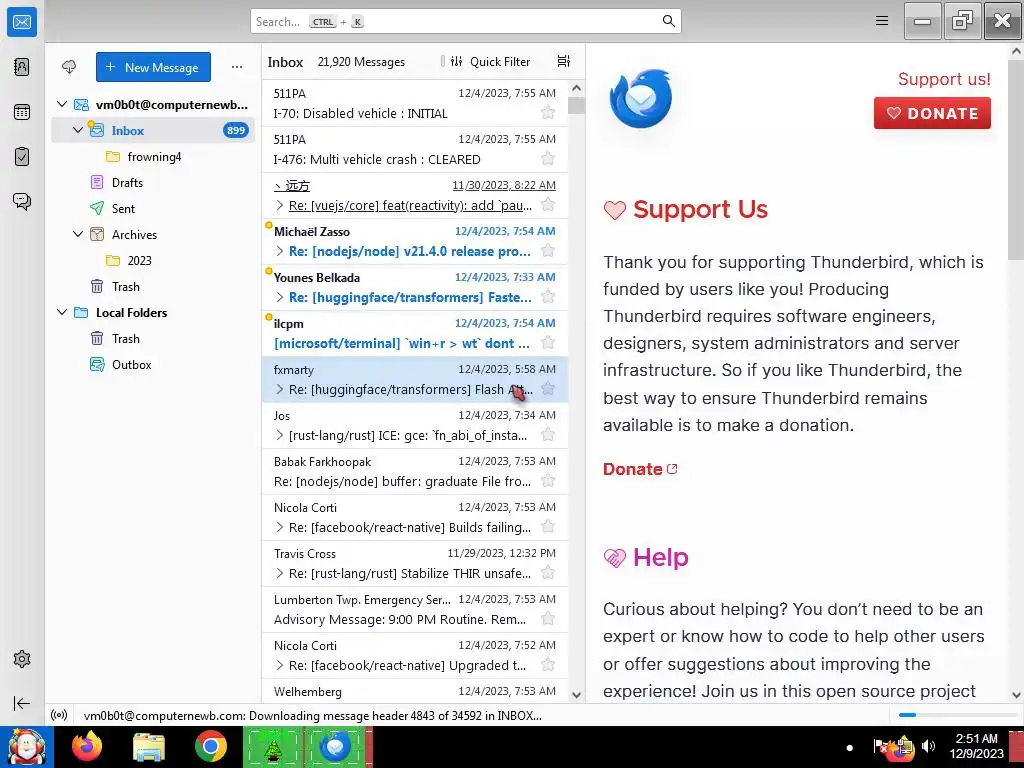This screenshot has height=768, width=1024.
Task: Open message list display options
Action: [564, 61]
